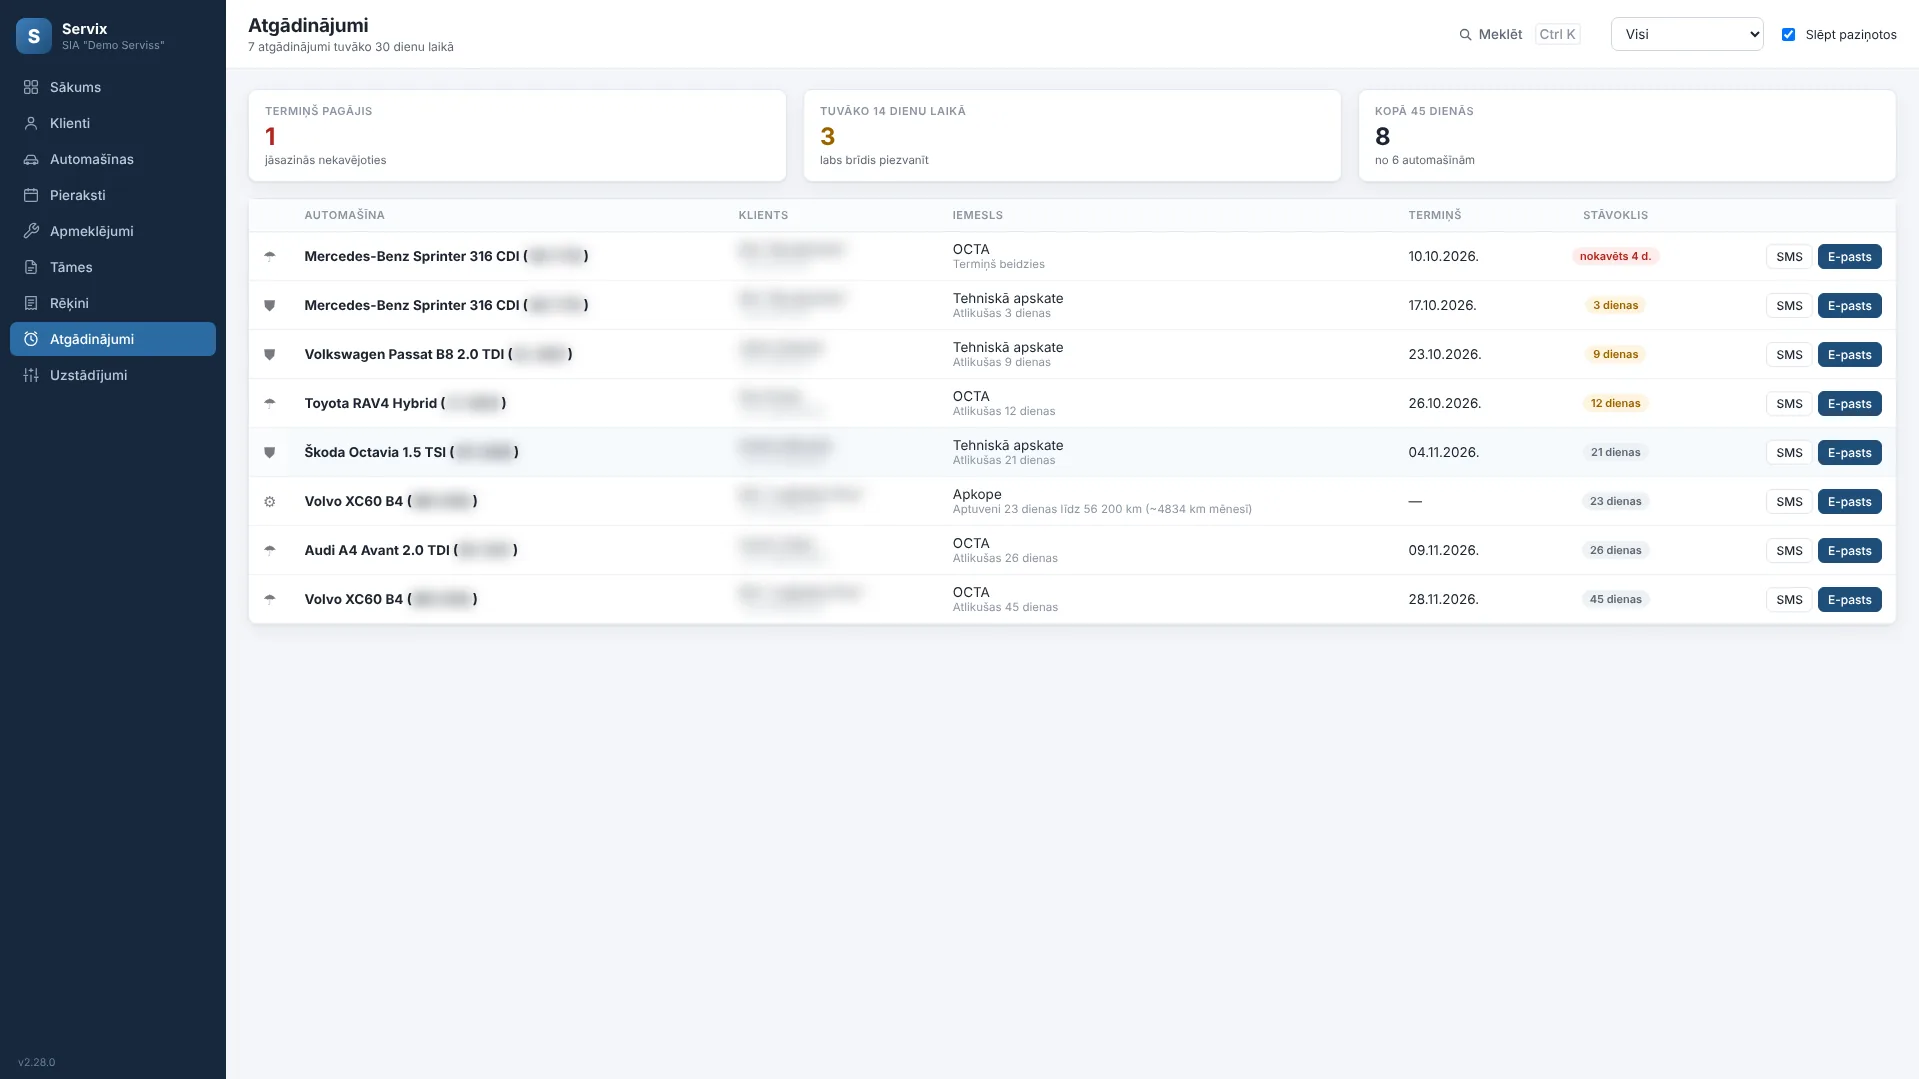
Task: Click umbrella icon of Sprinter OCTA row
Action: coord(269,256)
